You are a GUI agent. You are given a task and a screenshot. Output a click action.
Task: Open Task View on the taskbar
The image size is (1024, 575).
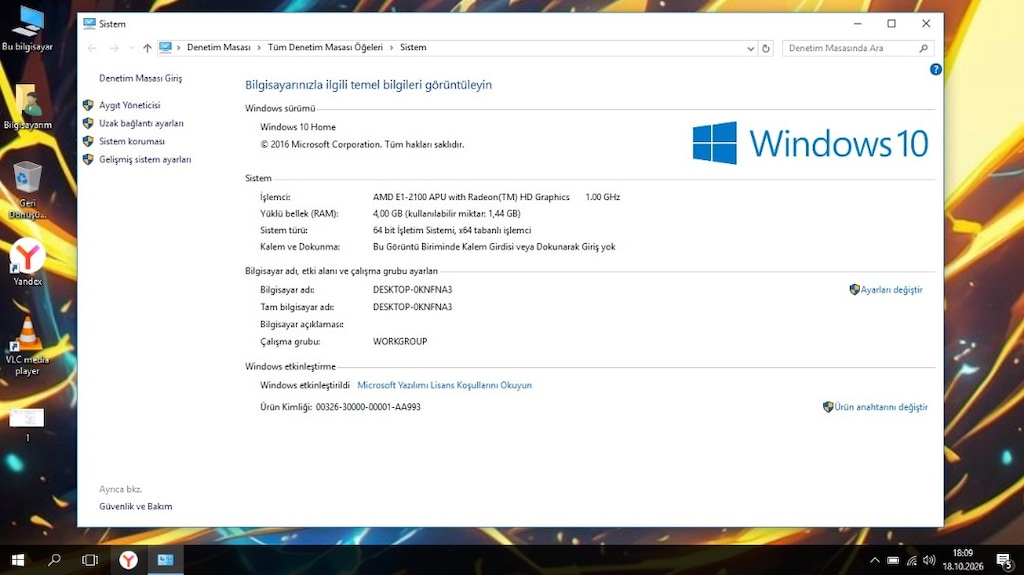90,560
